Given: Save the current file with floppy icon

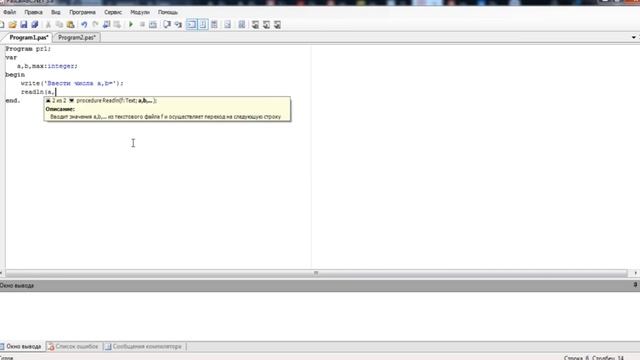Looking at the screenshot, I should [24, 25].
